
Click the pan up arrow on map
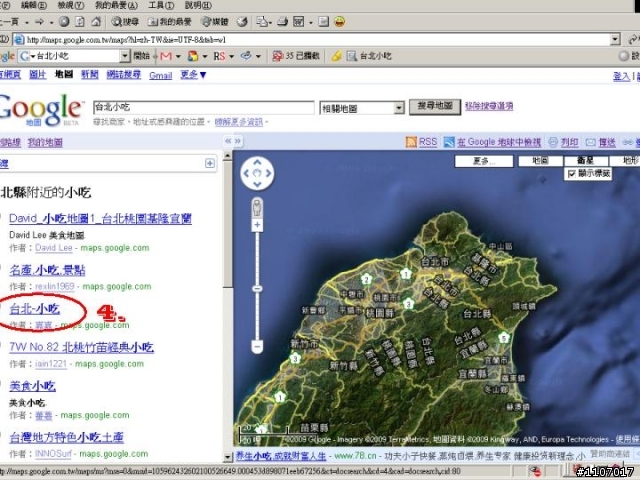(257, 162)
